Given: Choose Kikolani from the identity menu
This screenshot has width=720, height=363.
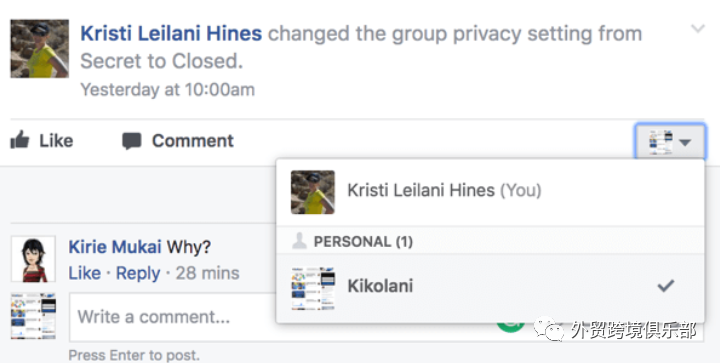Looking at the screenshot, I should (x=490, y=288).
